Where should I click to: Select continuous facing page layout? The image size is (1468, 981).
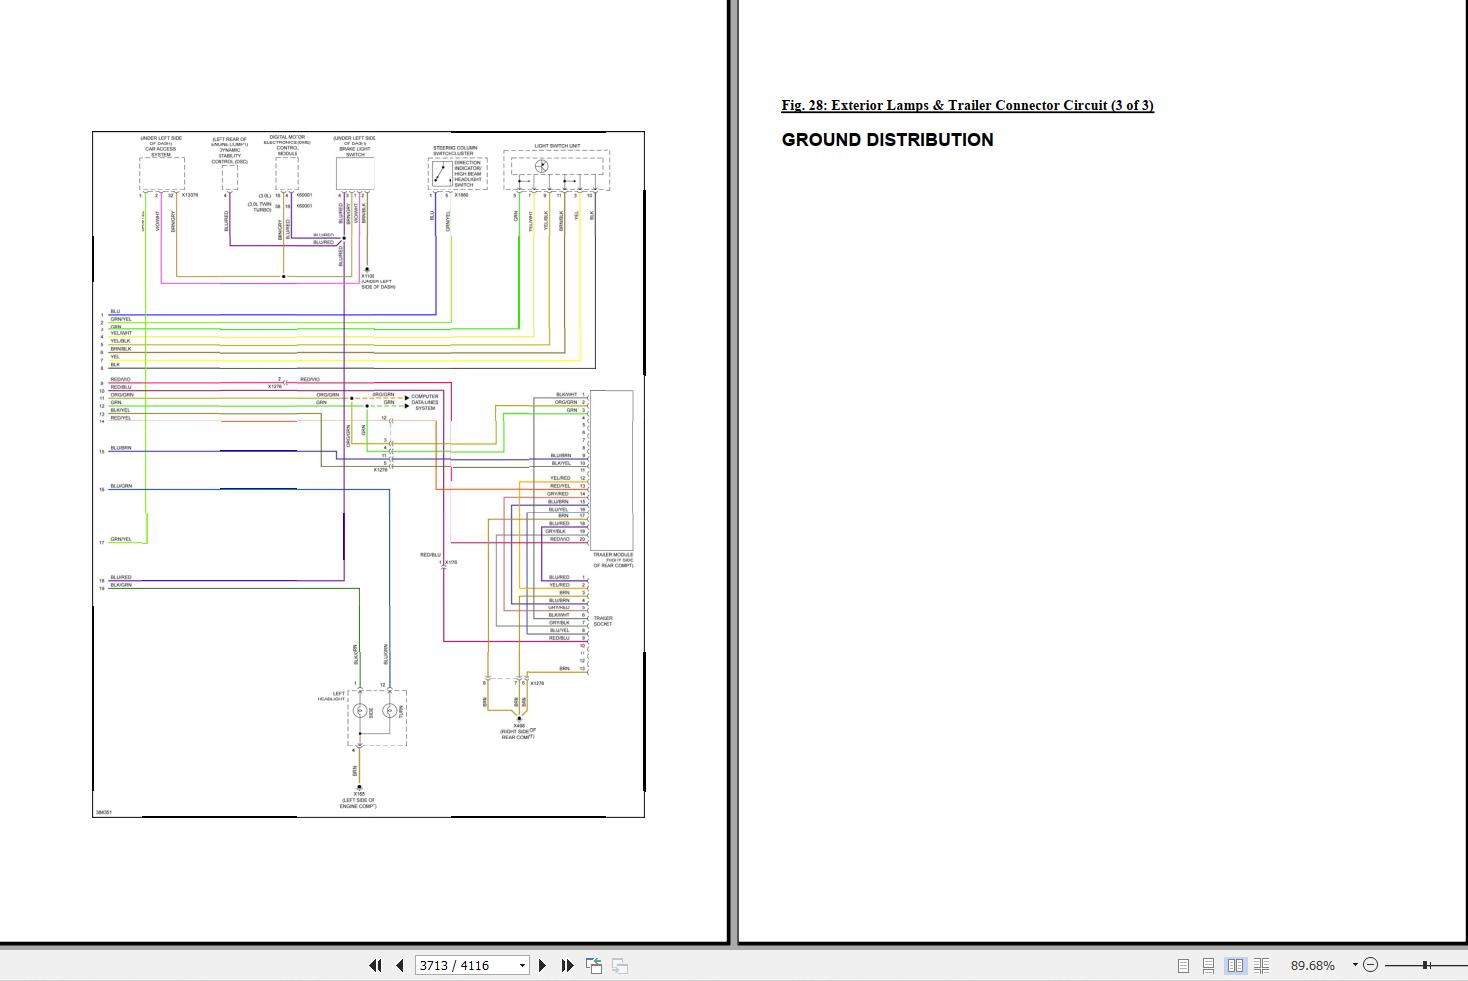tap(1262, 965)
